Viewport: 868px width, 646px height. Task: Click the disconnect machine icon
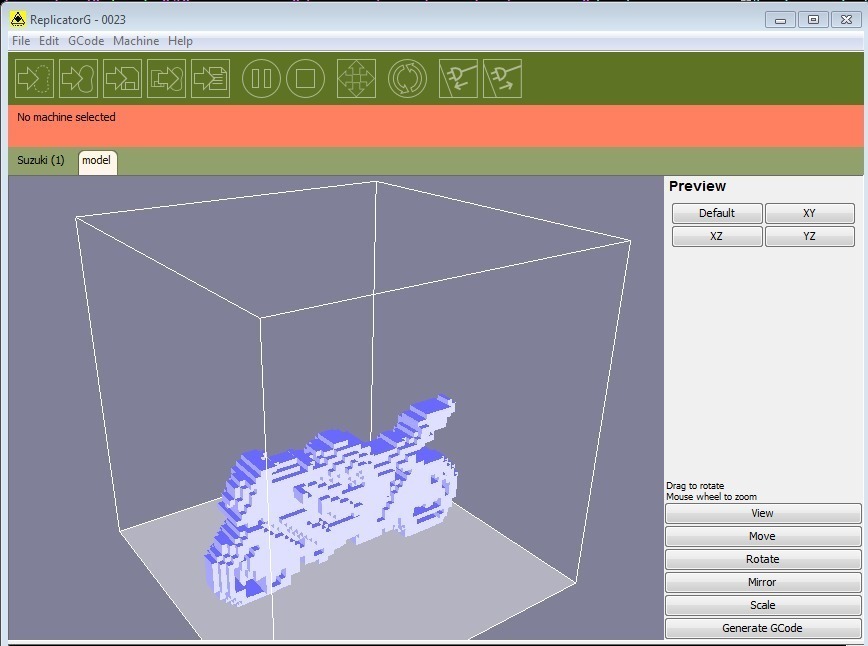click(502, 79)
